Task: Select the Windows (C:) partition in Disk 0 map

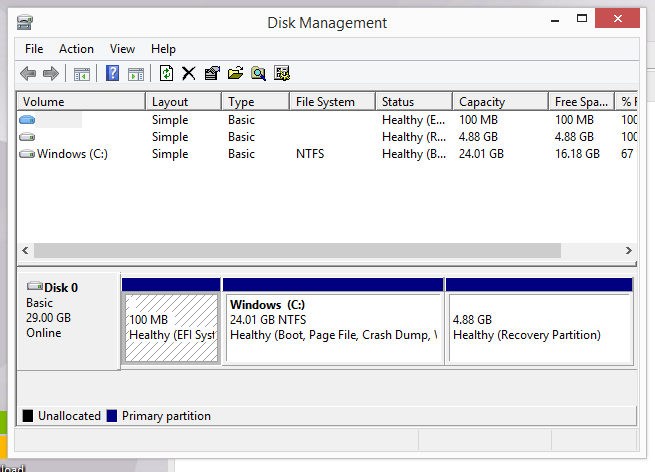Action: (332, 327)
